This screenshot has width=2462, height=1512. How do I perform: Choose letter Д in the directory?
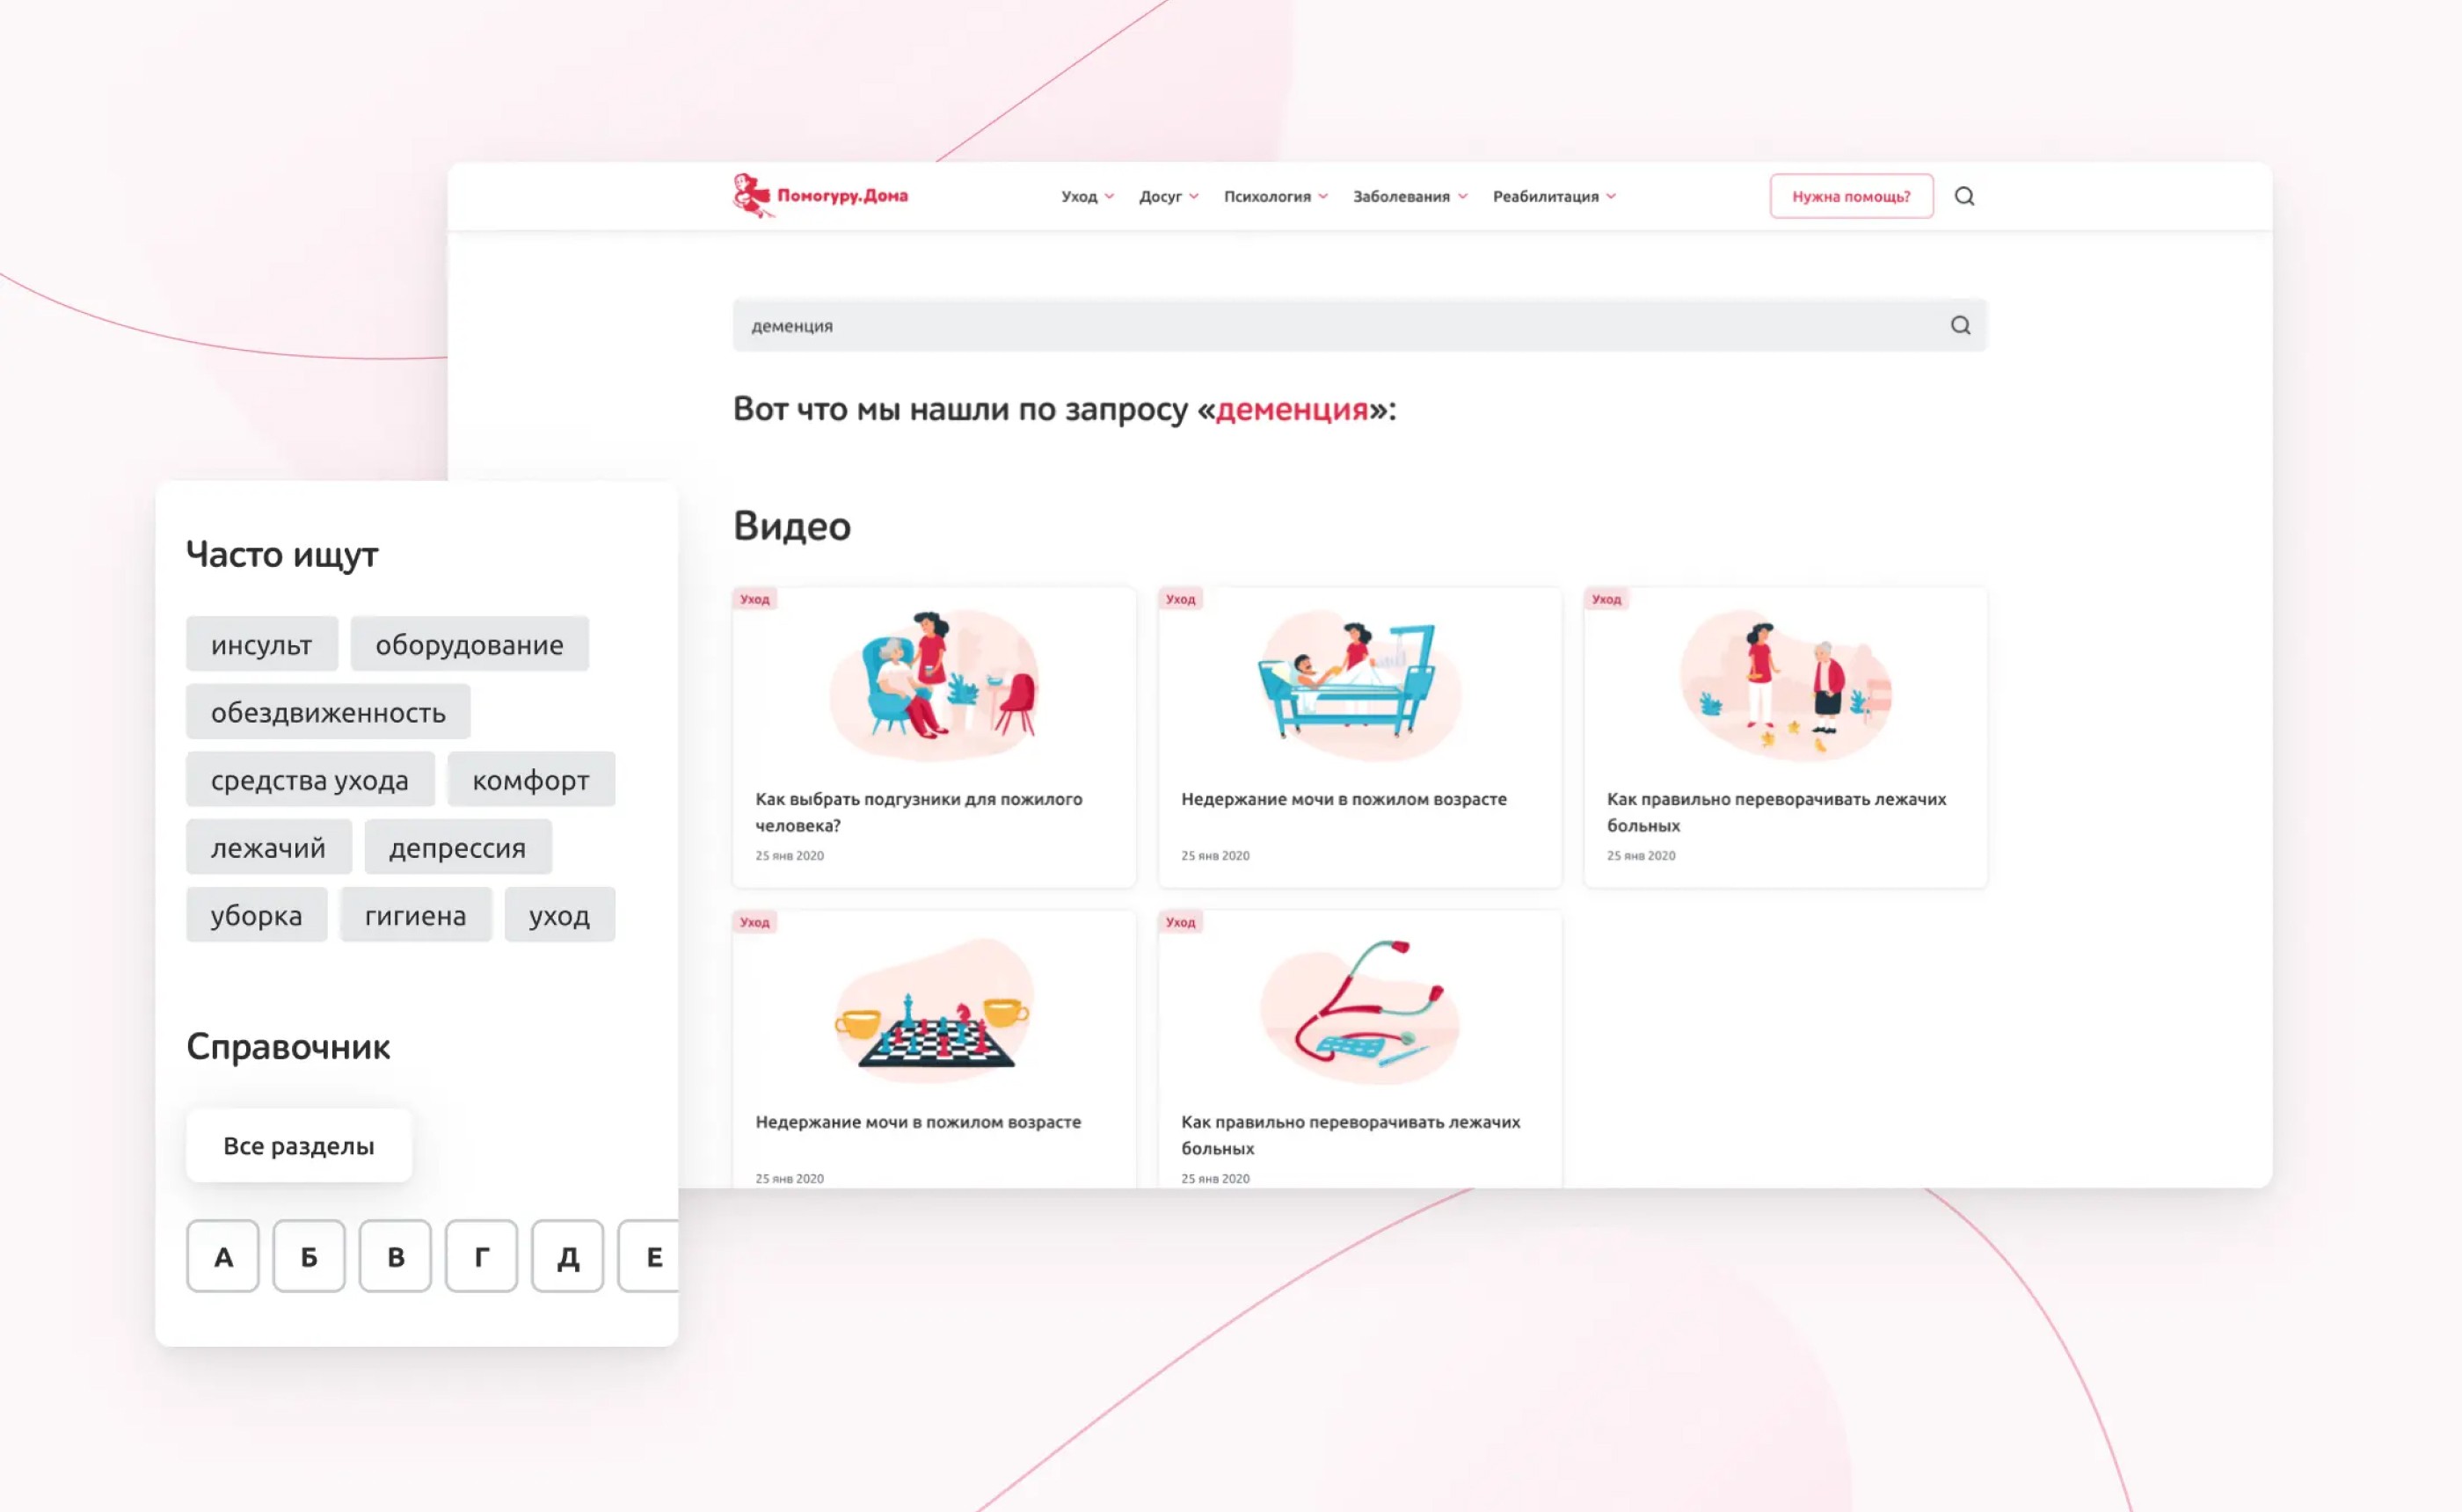click(567, 1256)
